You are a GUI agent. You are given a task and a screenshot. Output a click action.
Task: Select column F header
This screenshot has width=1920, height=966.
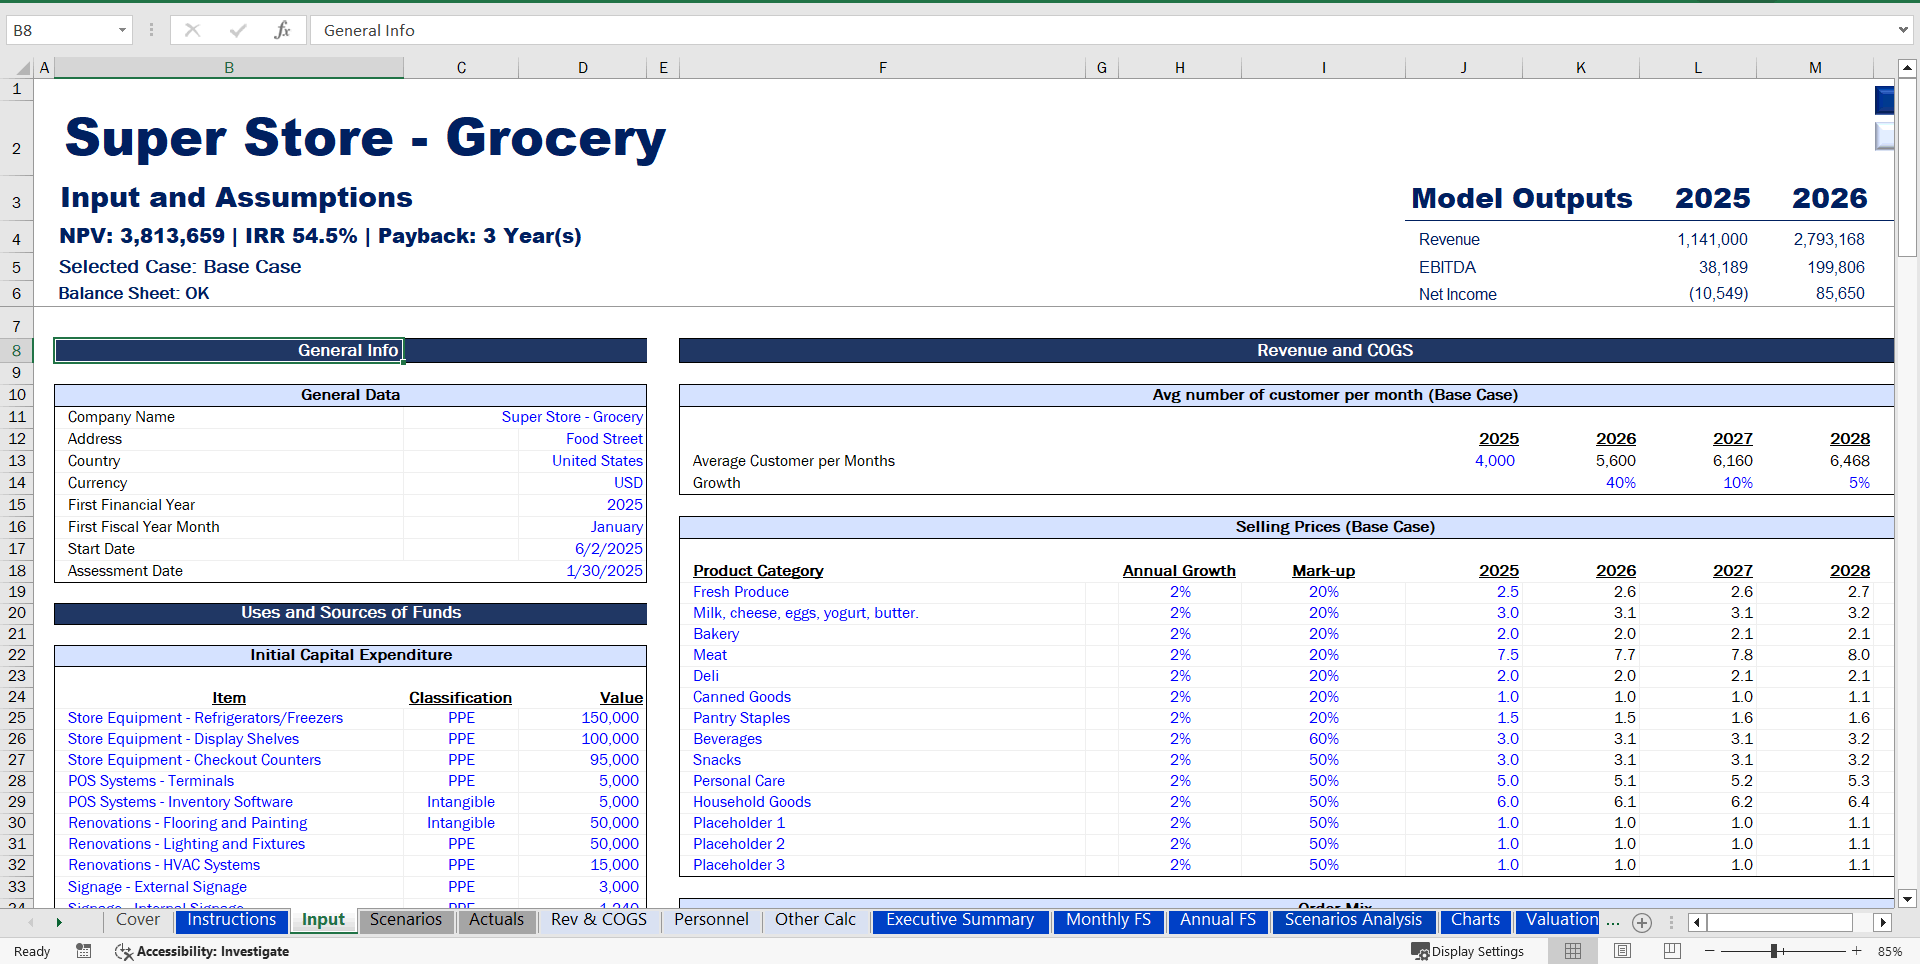pyautogui.click(x=882, y=68)
